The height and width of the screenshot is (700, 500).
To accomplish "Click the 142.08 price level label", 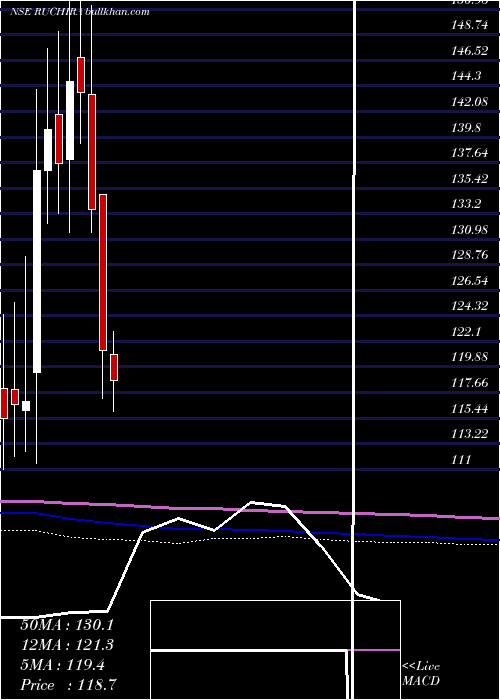I will click(469, 102).
